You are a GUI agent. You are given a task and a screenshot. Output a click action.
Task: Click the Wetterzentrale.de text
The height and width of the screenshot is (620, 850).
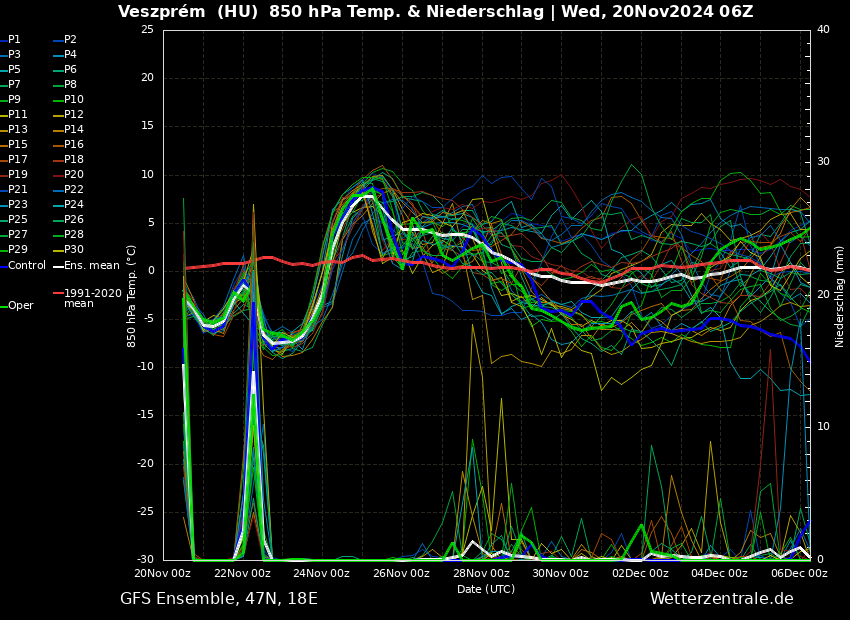tap(721, 599)
